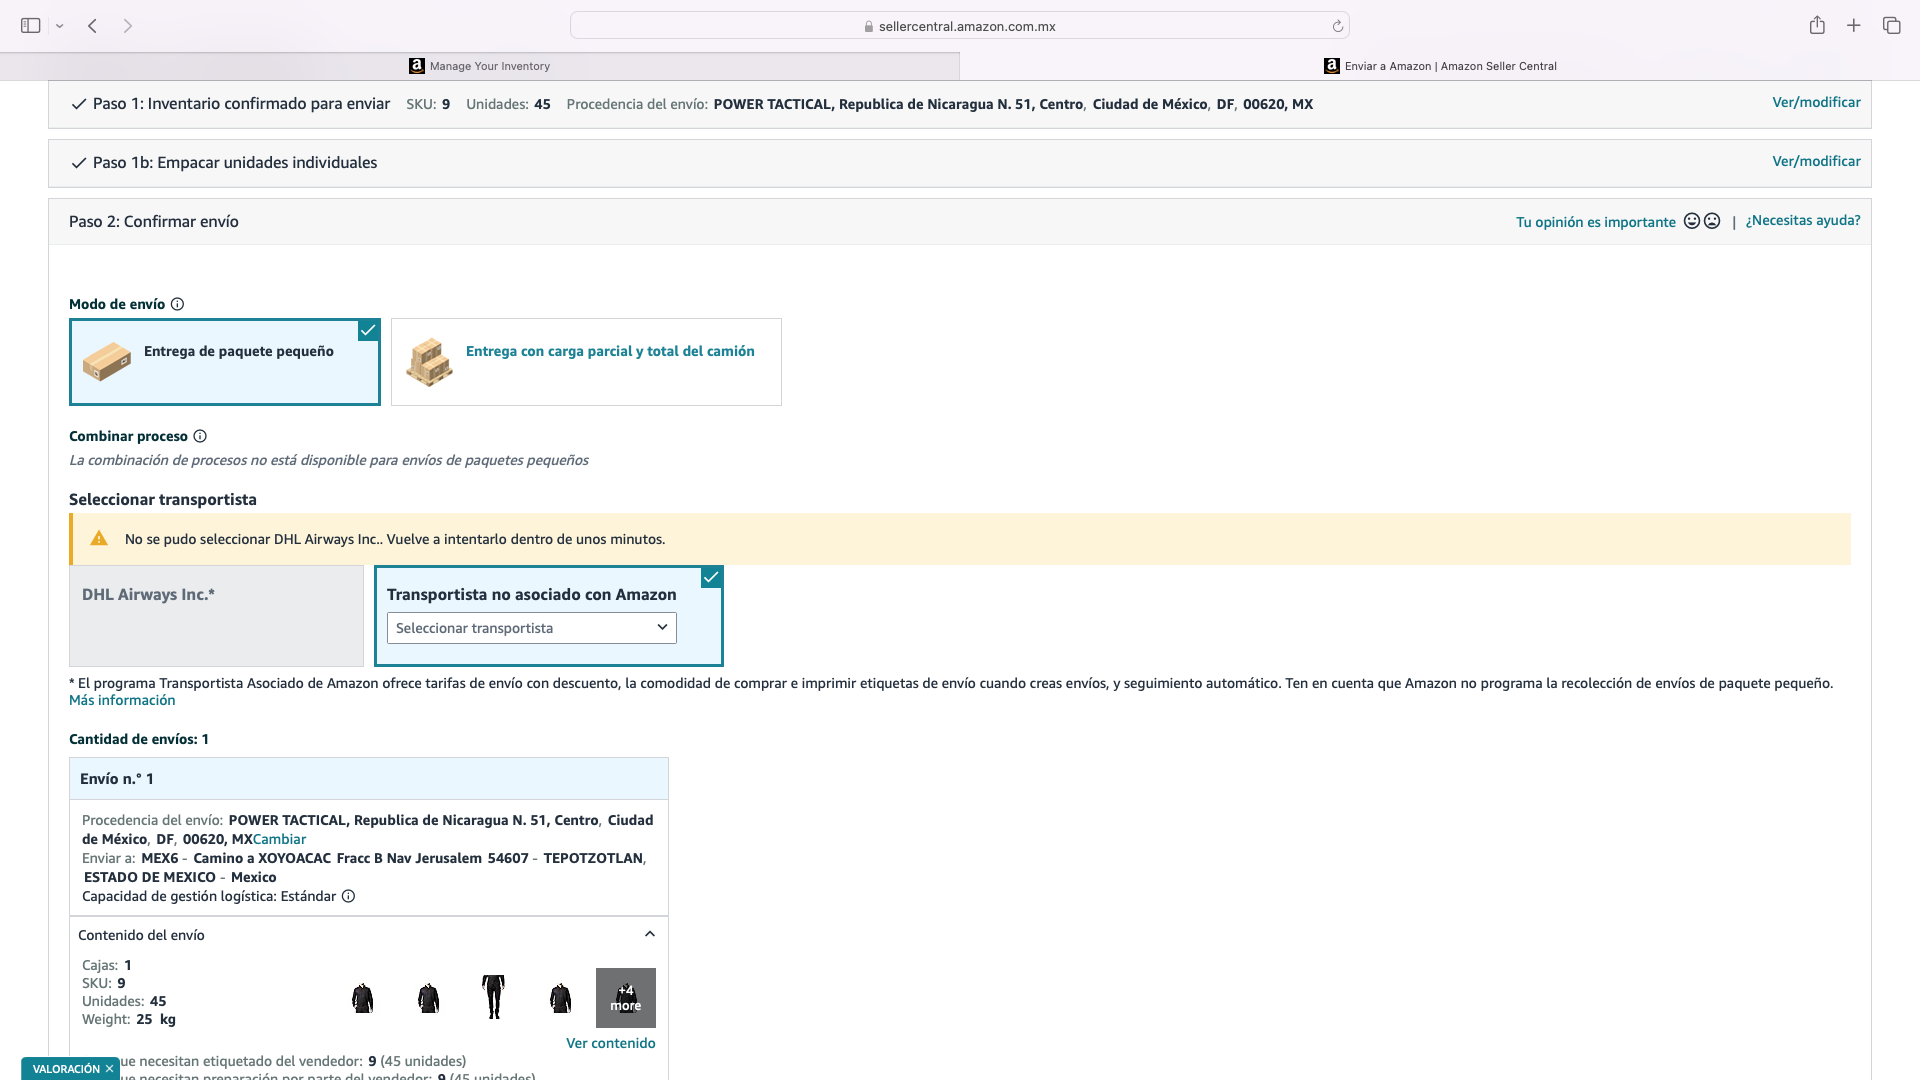Close the VALORACIÓN feedback badge
This screenshot has height=1080, width=1920.
(109, 1069)
